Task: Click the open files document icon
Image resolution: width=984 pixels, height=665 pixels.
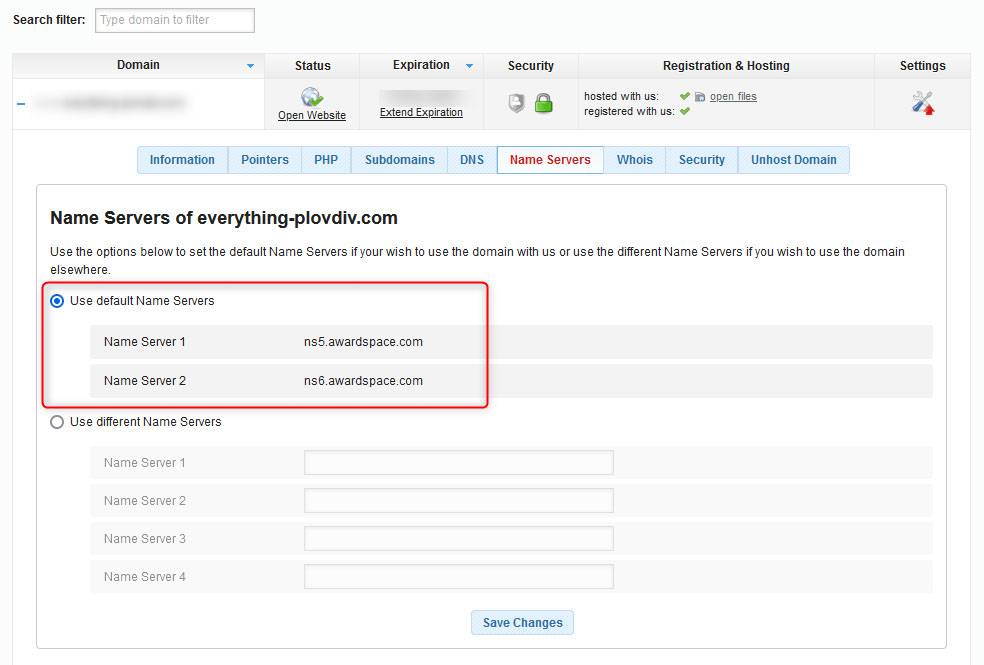Action: pos(700,96)
